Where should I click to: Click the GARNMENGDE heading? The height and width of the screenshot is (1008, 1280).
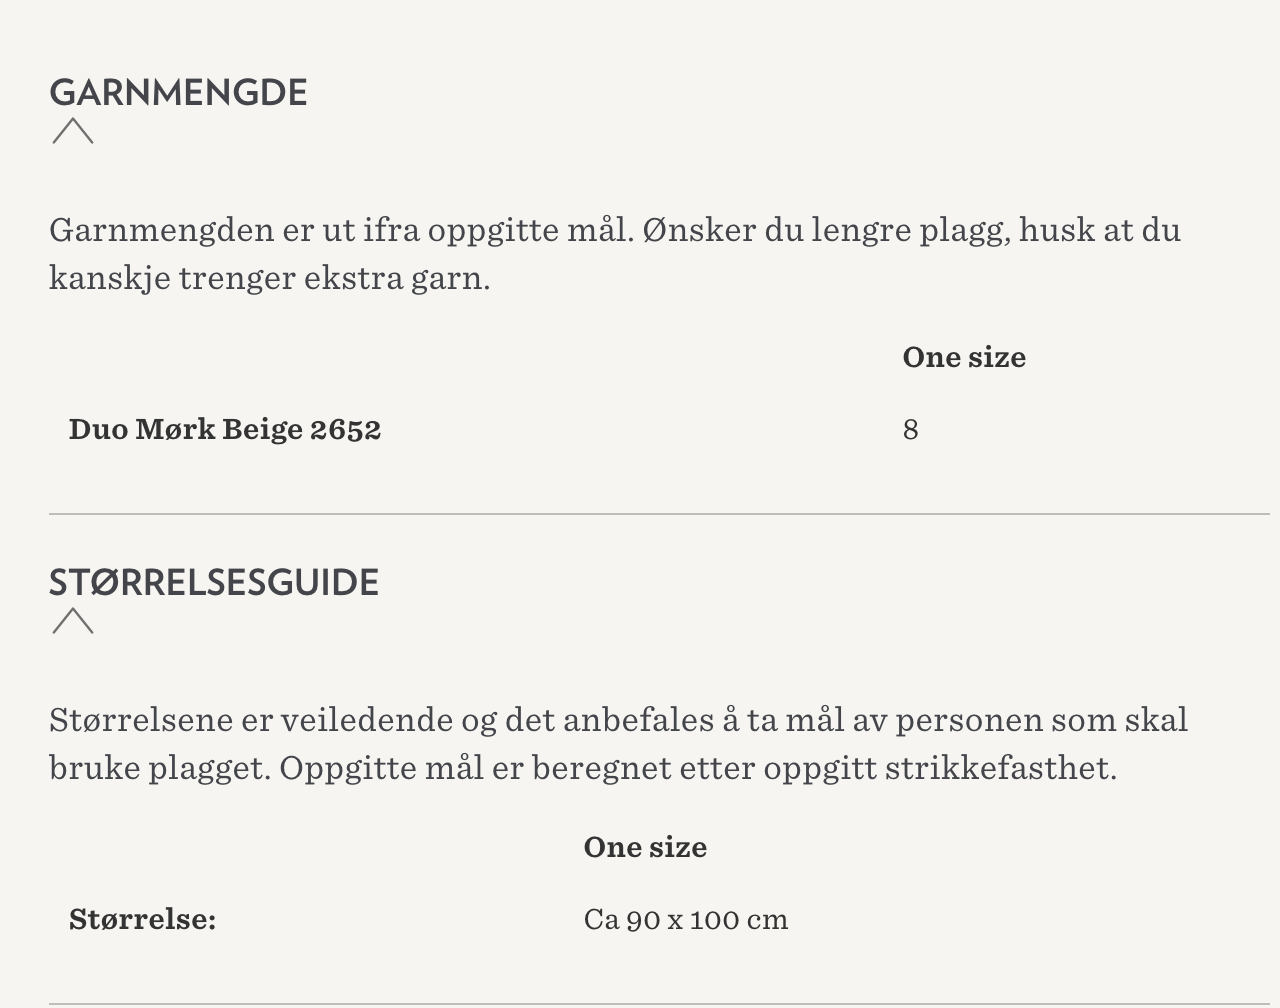178,92
